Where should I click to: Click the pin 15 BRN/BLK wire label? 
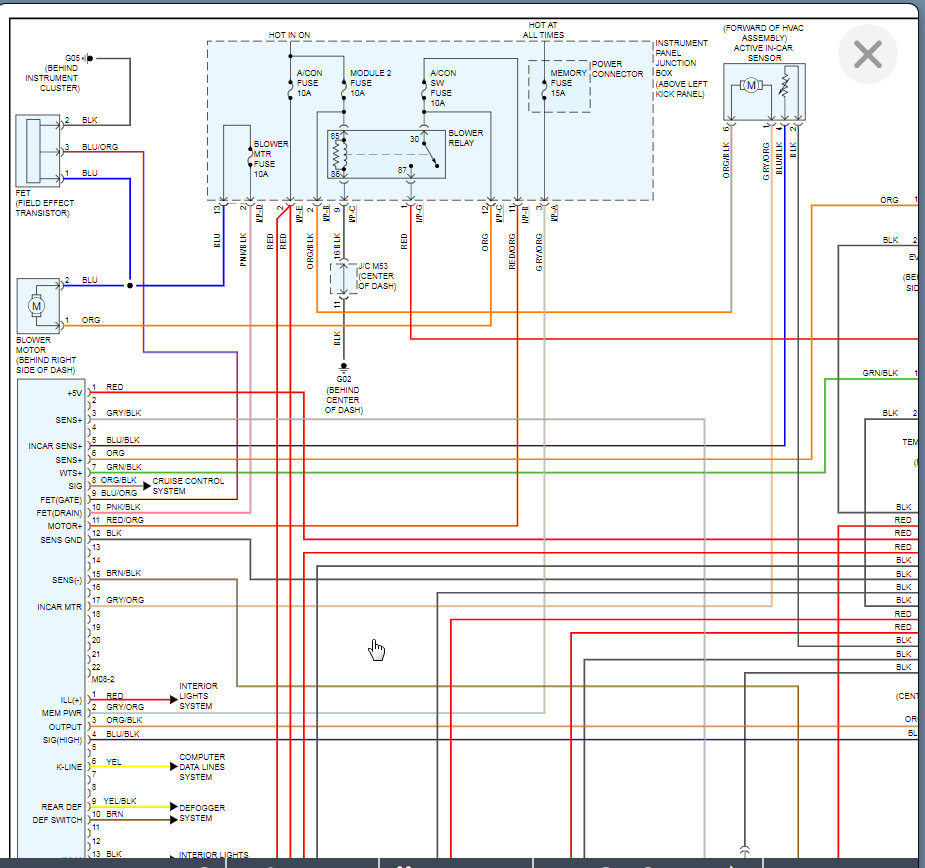click(x=123, y=573)
